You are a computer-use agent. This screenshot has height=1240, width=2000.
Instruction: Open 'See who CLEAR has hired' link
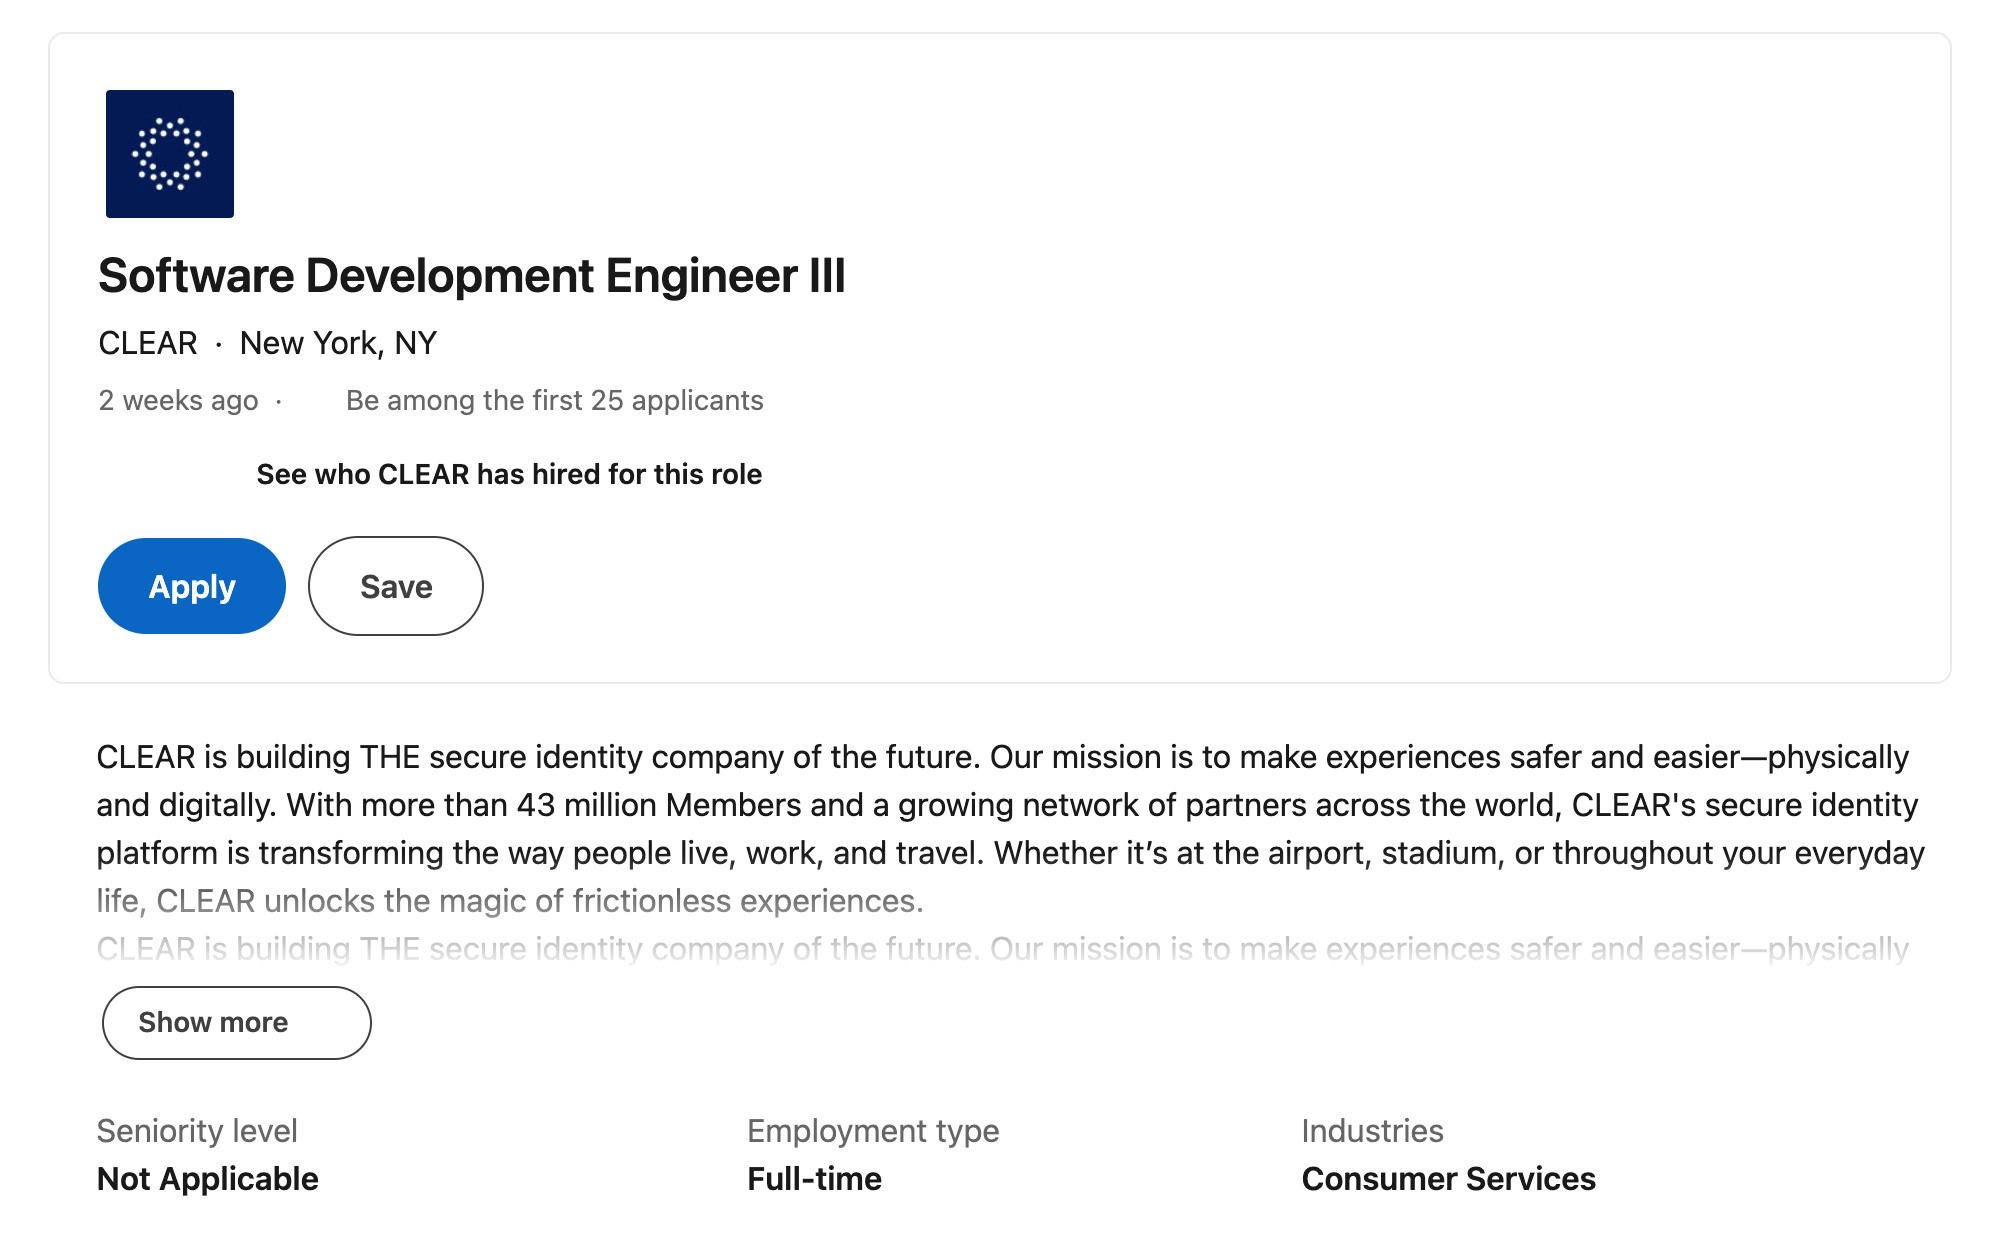click(x=509, y=474)
